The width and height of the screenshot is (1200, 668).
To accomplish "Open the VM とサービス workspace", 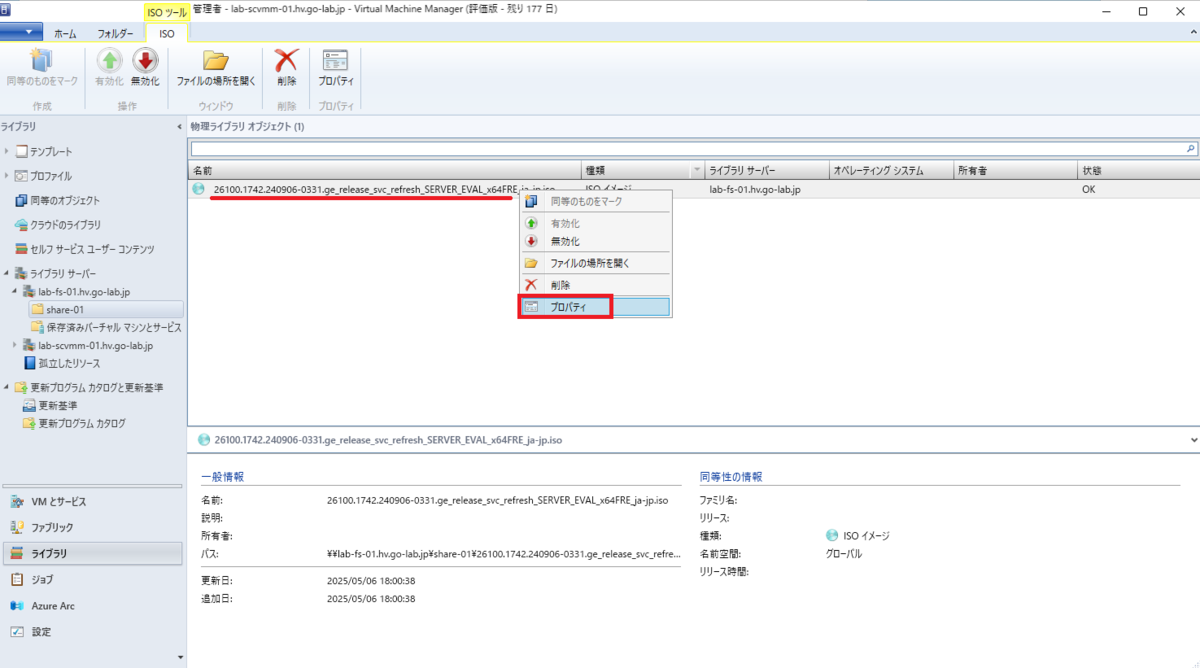I will 93,501.
